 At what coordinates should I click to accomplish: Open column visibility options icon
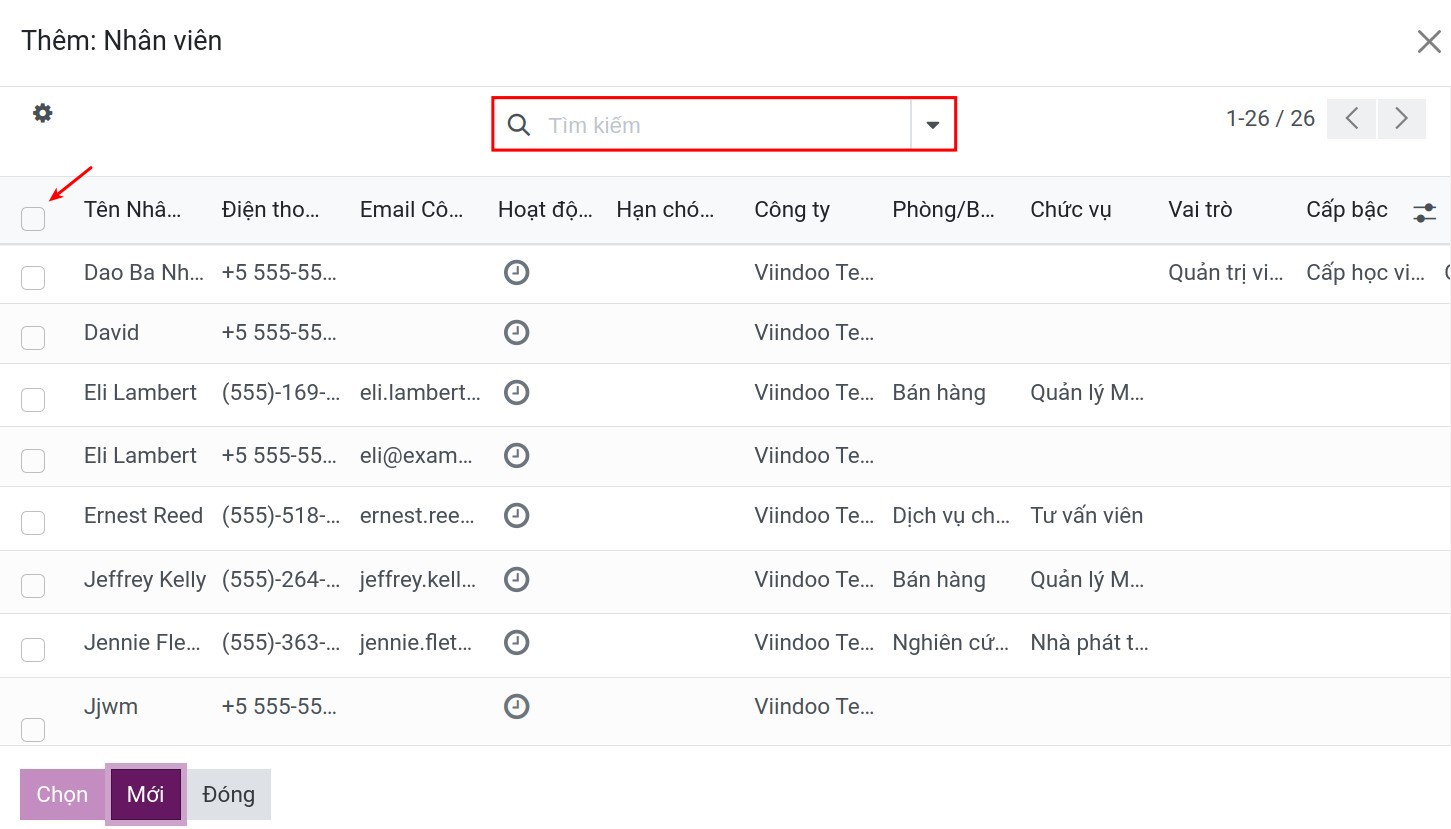[1424, 212]
